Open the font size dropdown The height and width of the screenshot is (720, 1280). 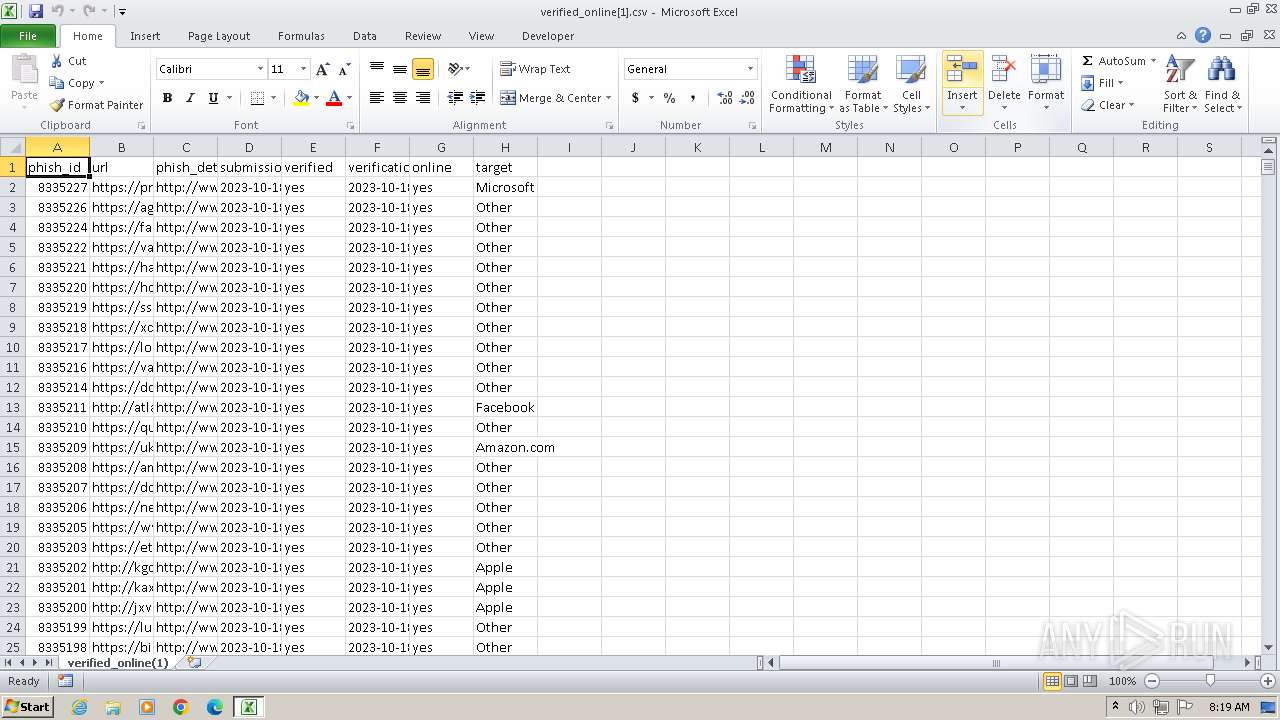point(302,69)
